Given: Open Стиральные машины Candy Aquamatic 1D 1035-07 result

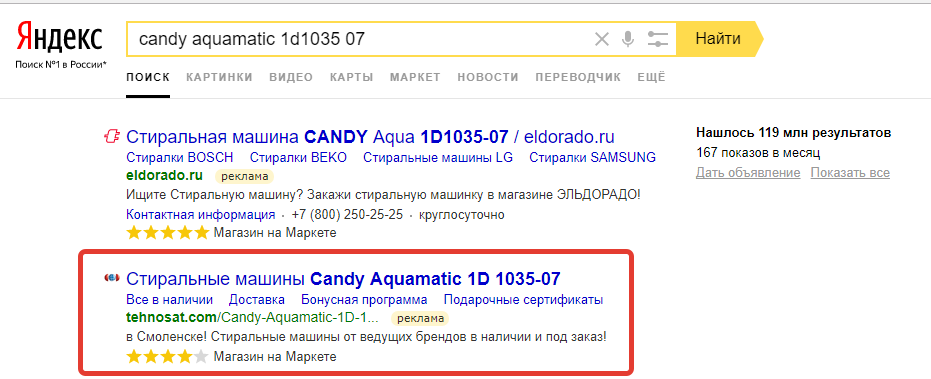Looking at the screenshot, I should pos(343,279).
